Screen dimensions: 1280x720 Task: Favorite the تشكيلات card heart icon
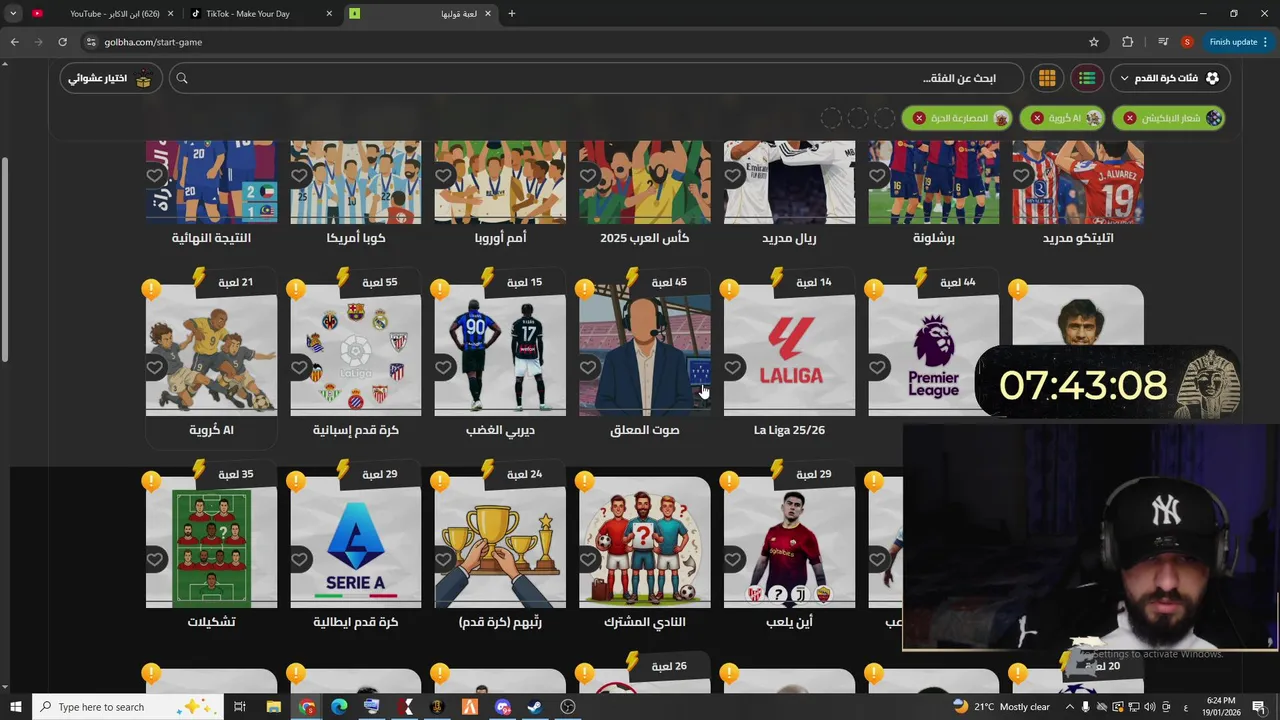pyautogui.click(x=154, y=560)
